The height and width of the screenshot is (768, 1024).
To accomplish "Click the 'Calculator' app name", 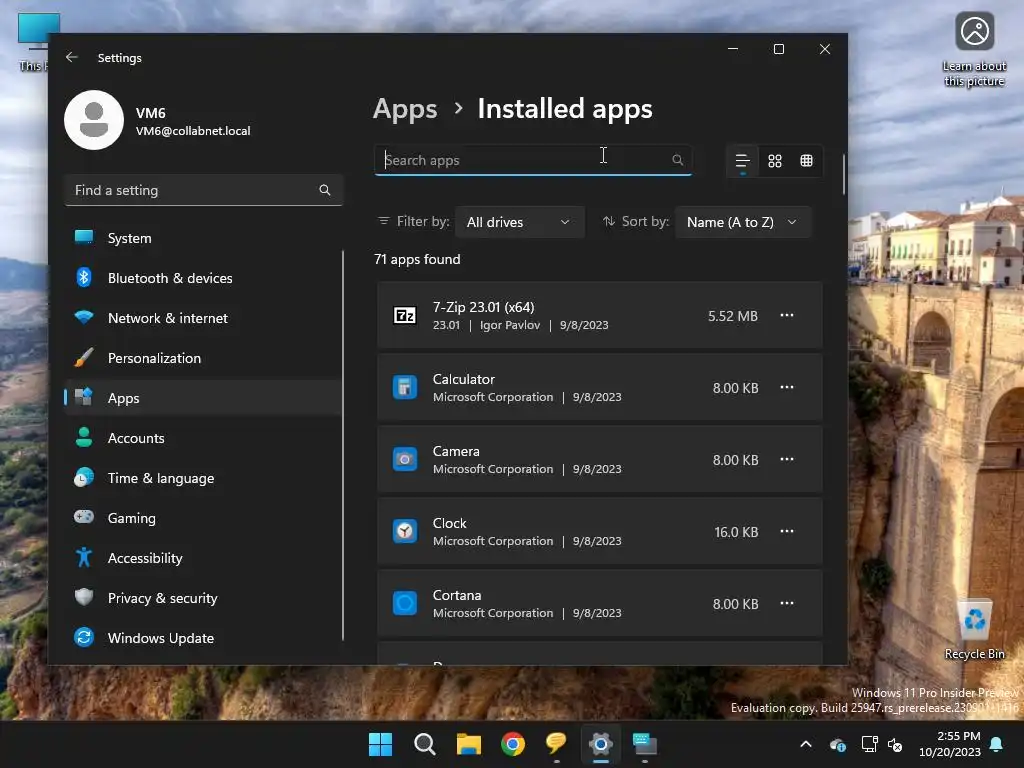I will pyautogui.click(x=464, y=379).
